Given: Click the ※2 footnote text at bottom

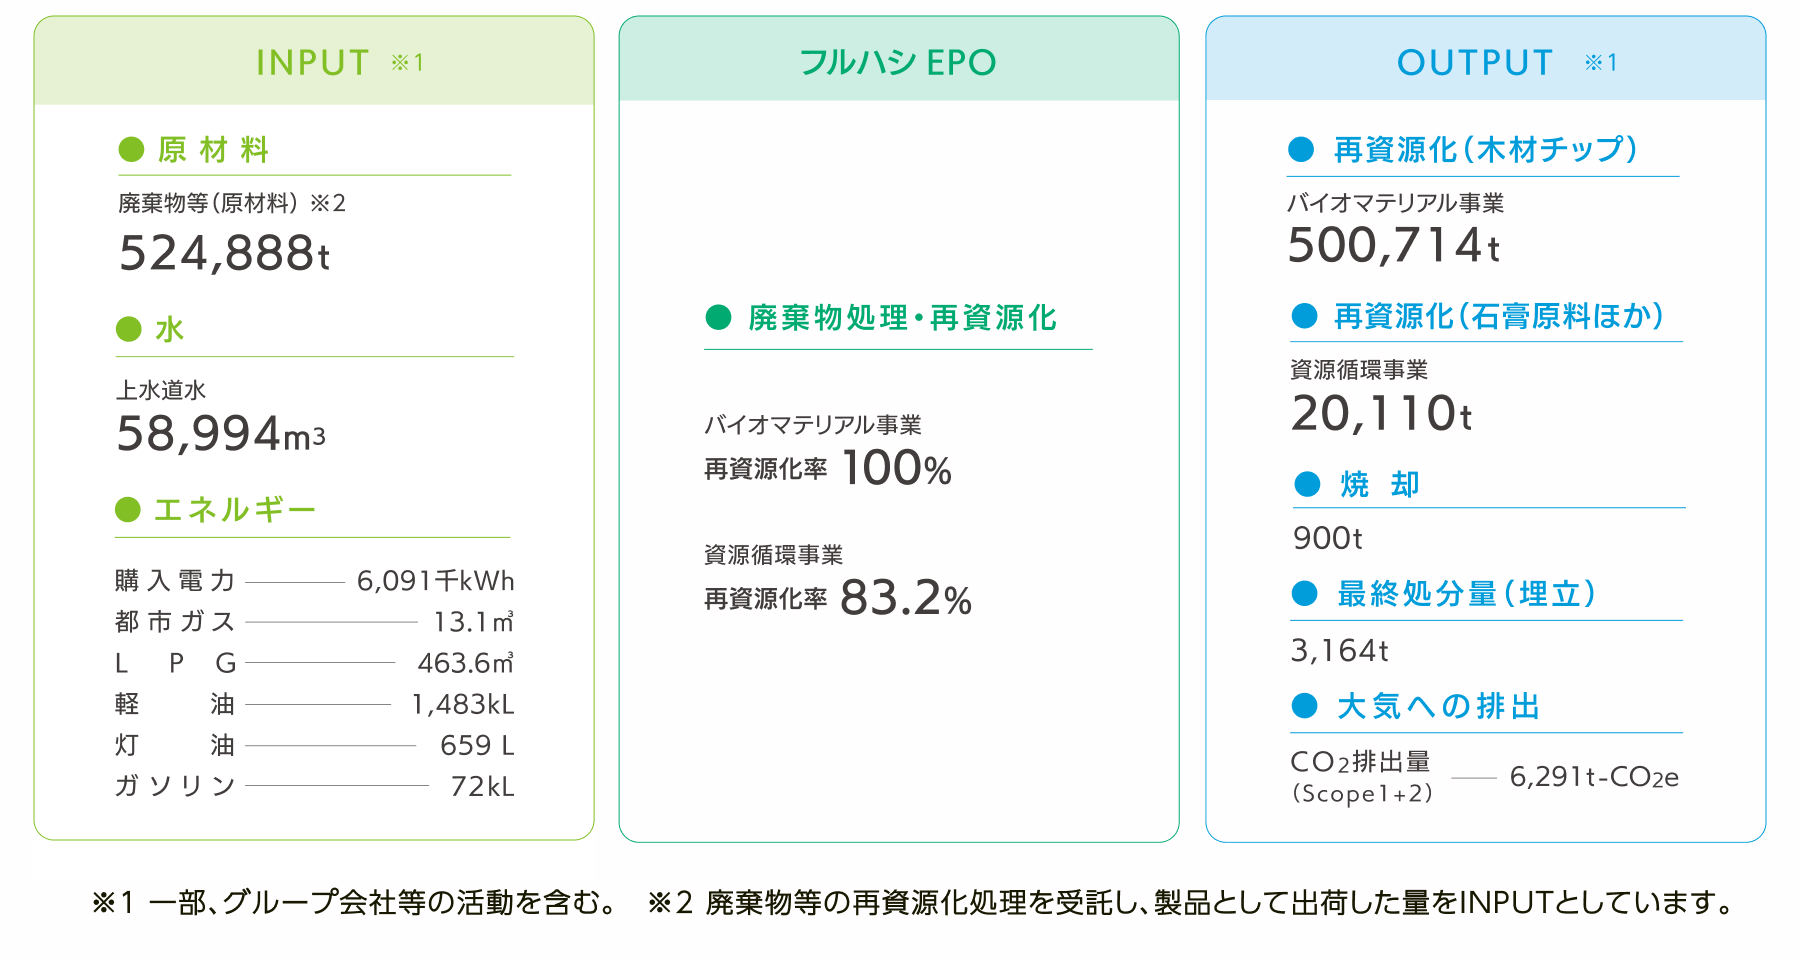Looking at the screenshot, I should click(x=1190, y=903).
